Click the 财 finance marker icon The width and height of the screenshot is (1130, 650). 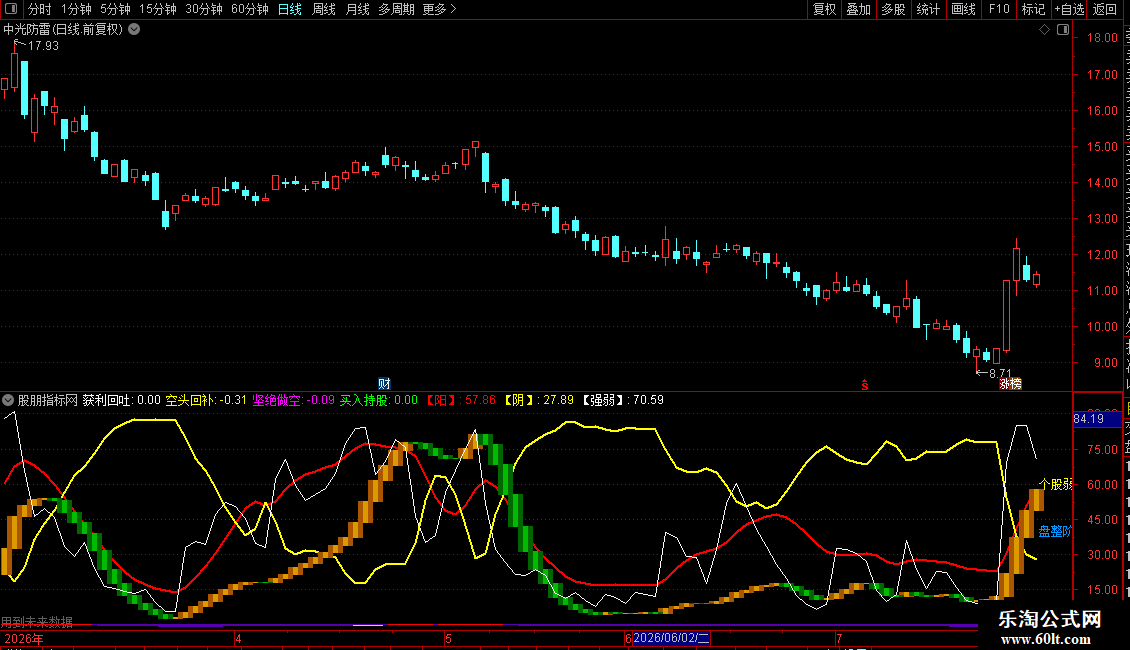384,384
